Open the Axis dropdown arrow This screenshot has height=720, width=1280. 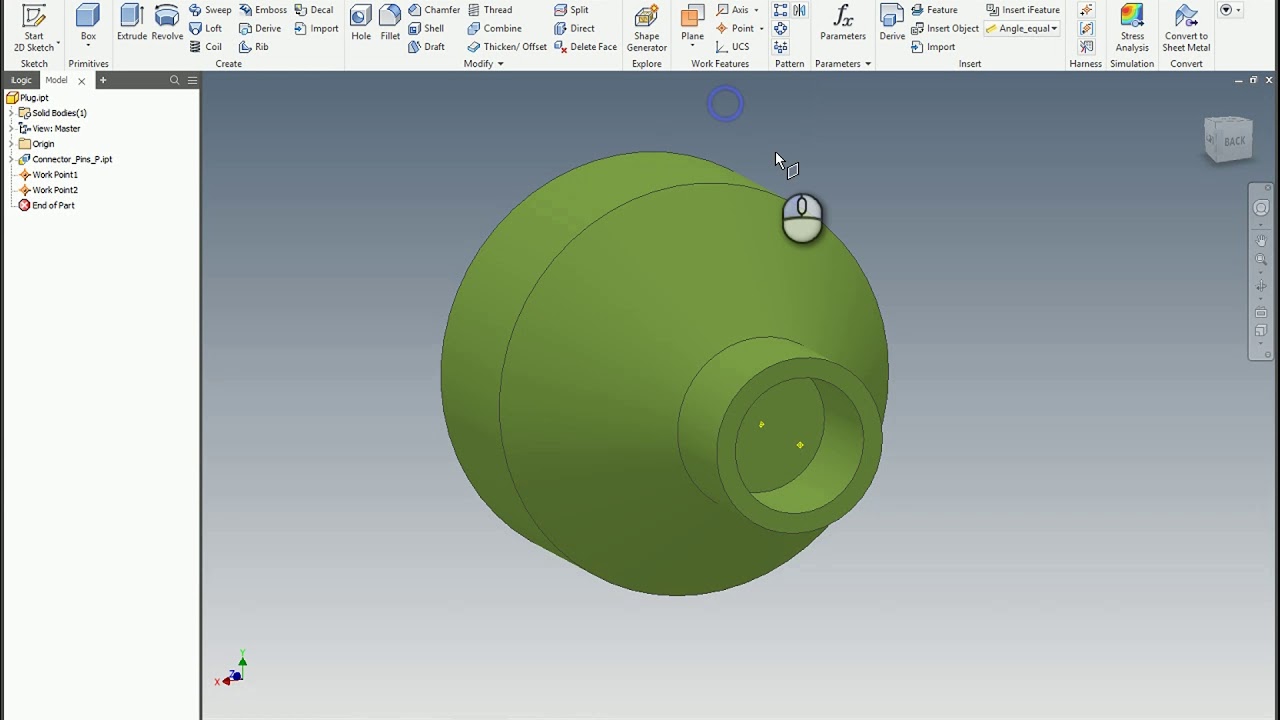pos(756,10)
